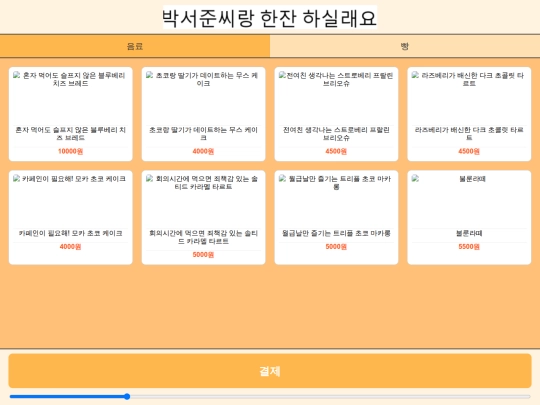Click the 4500원 price of 다크 초콜릿 타르트
540x405 pixels.
469,151
